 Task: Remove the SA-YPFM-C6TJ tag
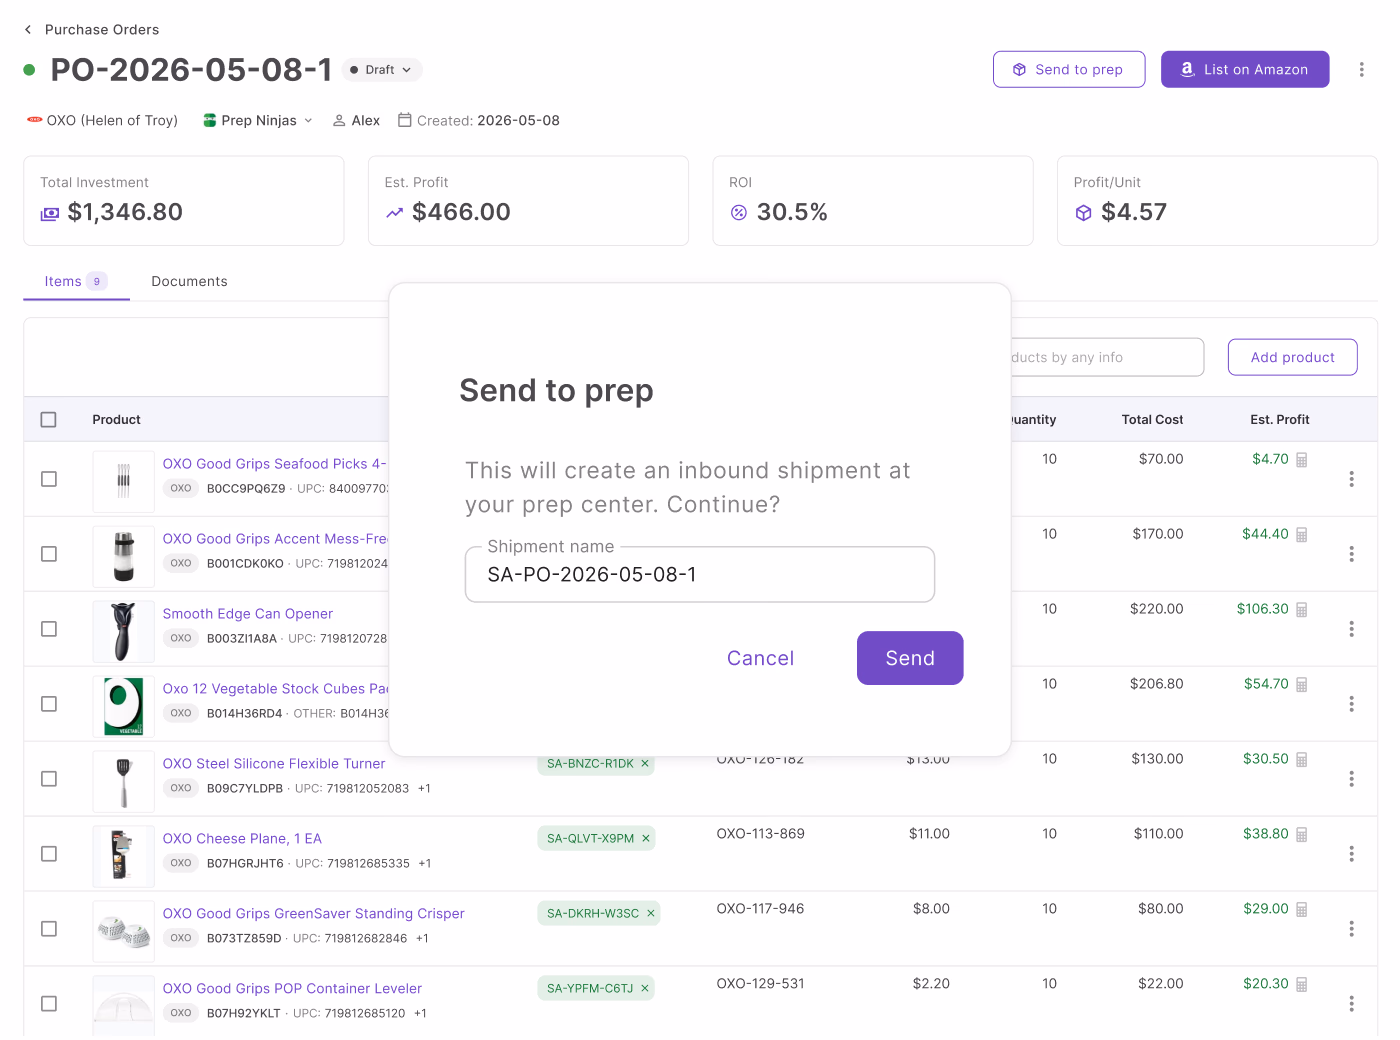coord(645,989)
